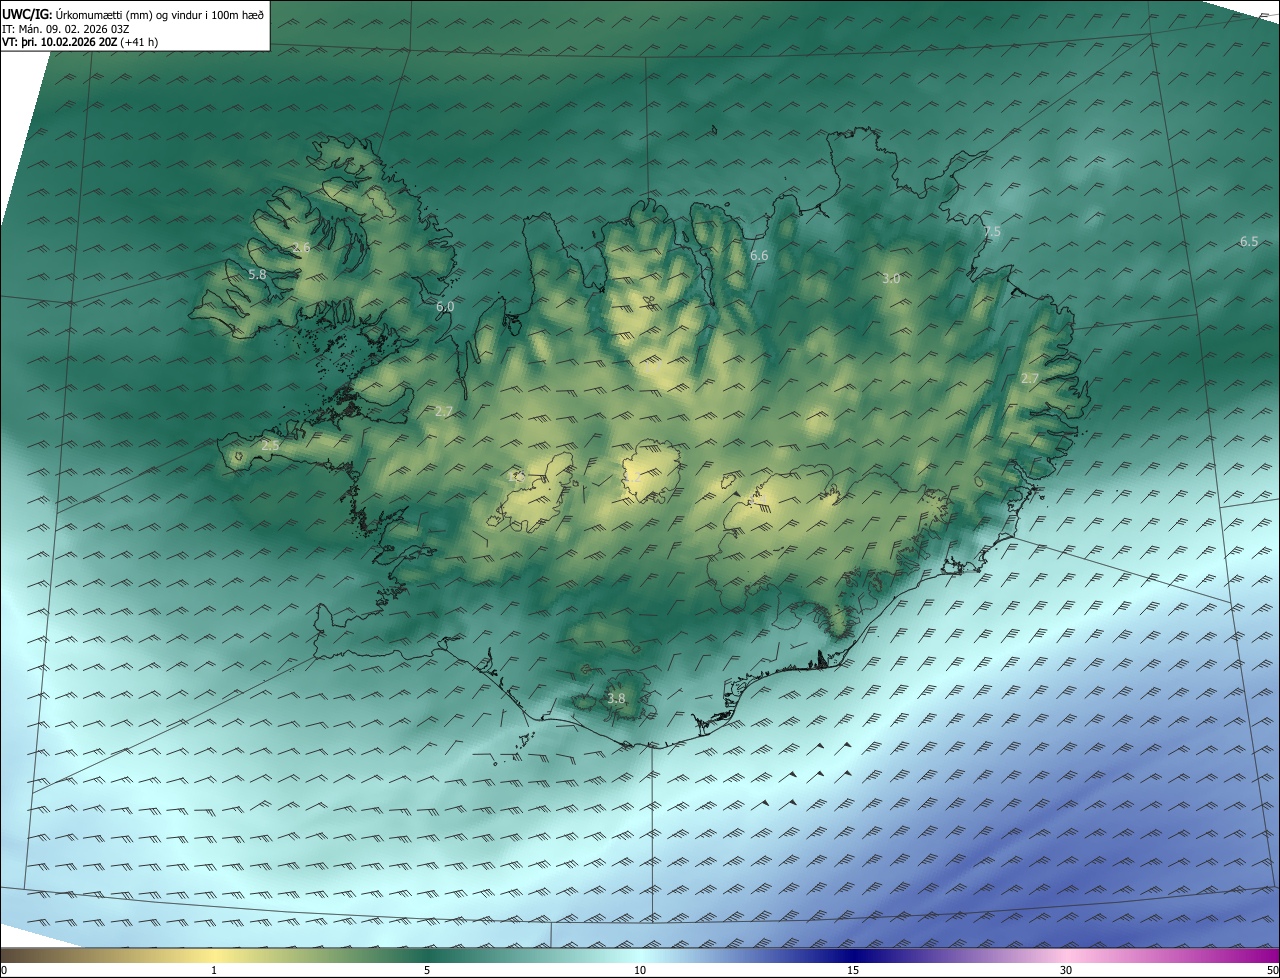Click the 'UWC/IG: Úrkomumætti (mm)' title line

pyautogui.click(x=132, y=14)
